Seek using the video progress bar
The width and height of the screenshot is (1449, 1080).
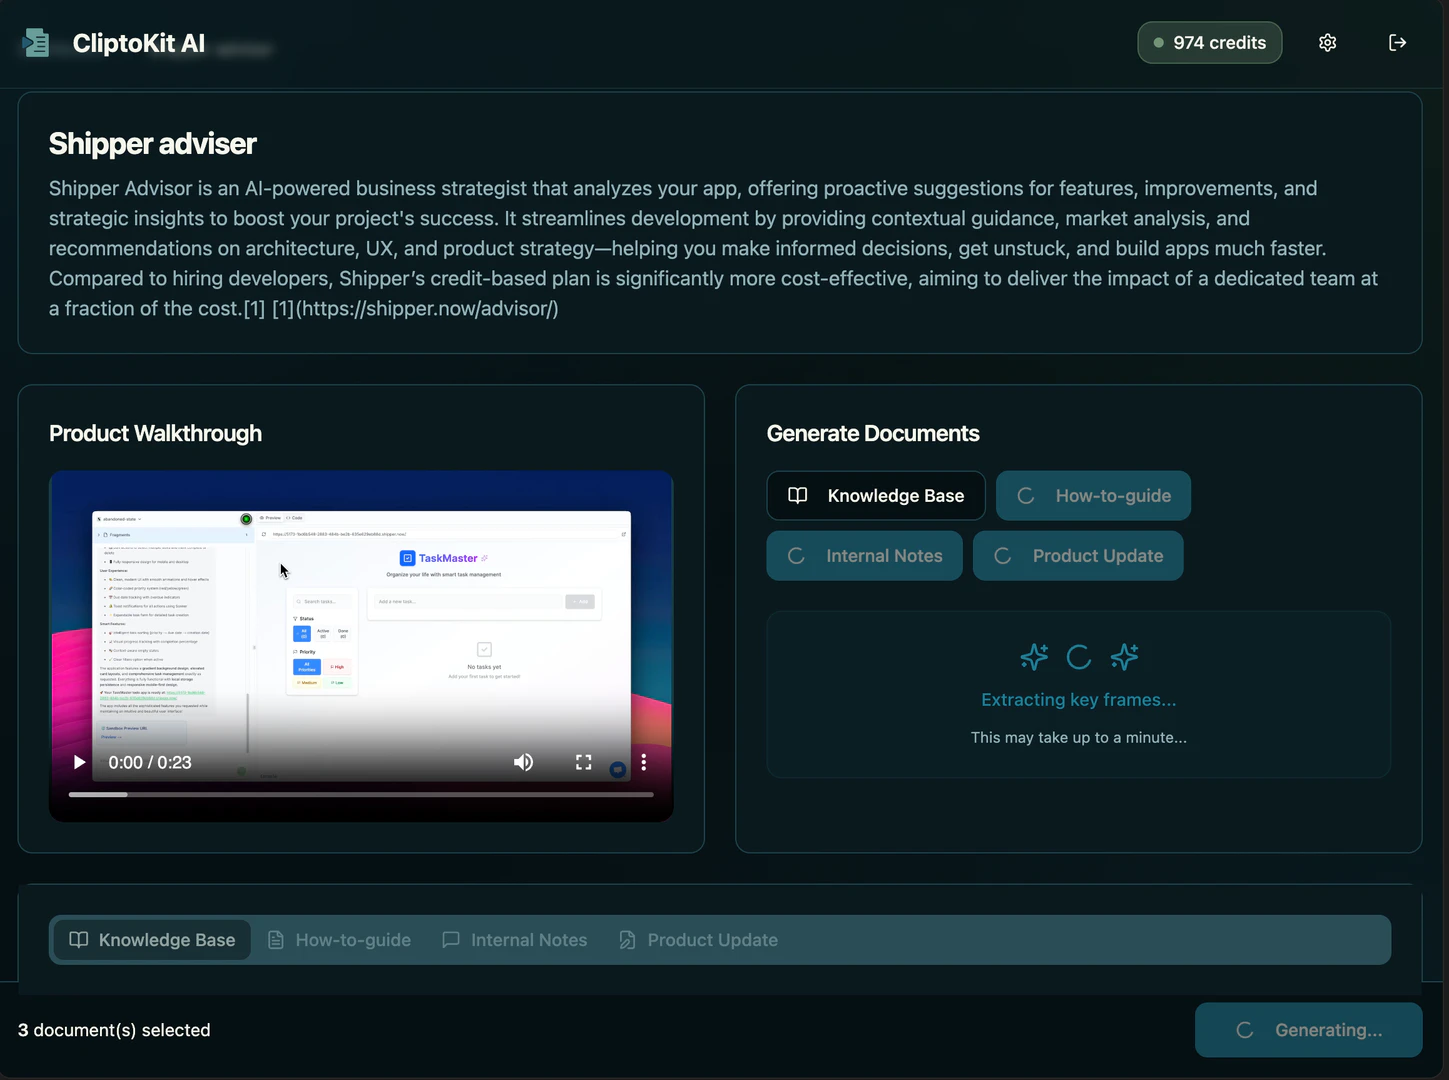pyautogui.click(x=360, y=794)
